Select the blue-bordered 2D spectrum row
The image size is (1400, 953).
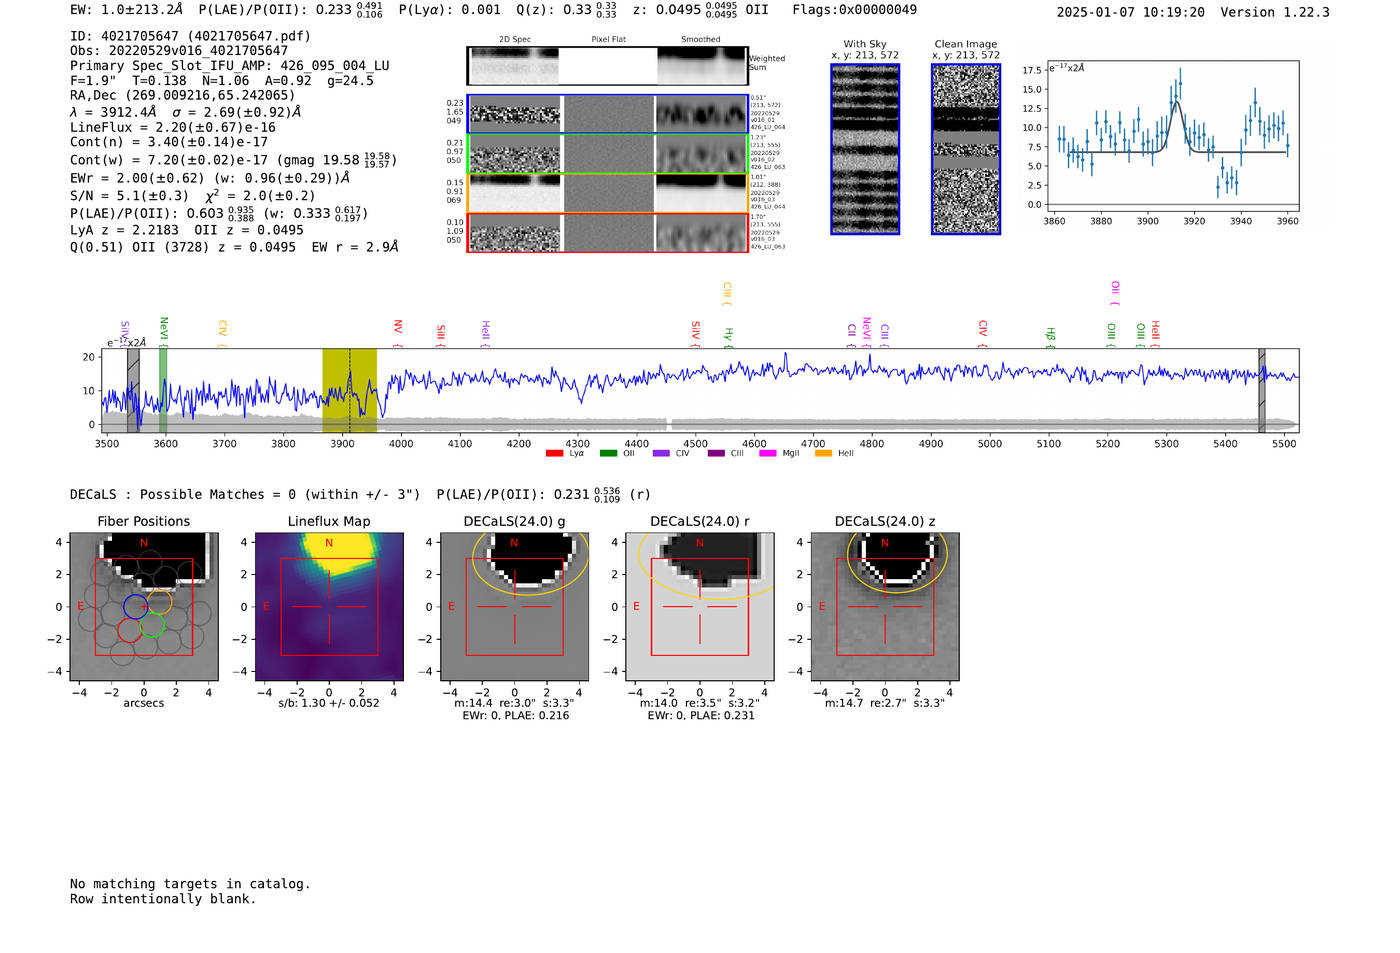pos(608,114)
